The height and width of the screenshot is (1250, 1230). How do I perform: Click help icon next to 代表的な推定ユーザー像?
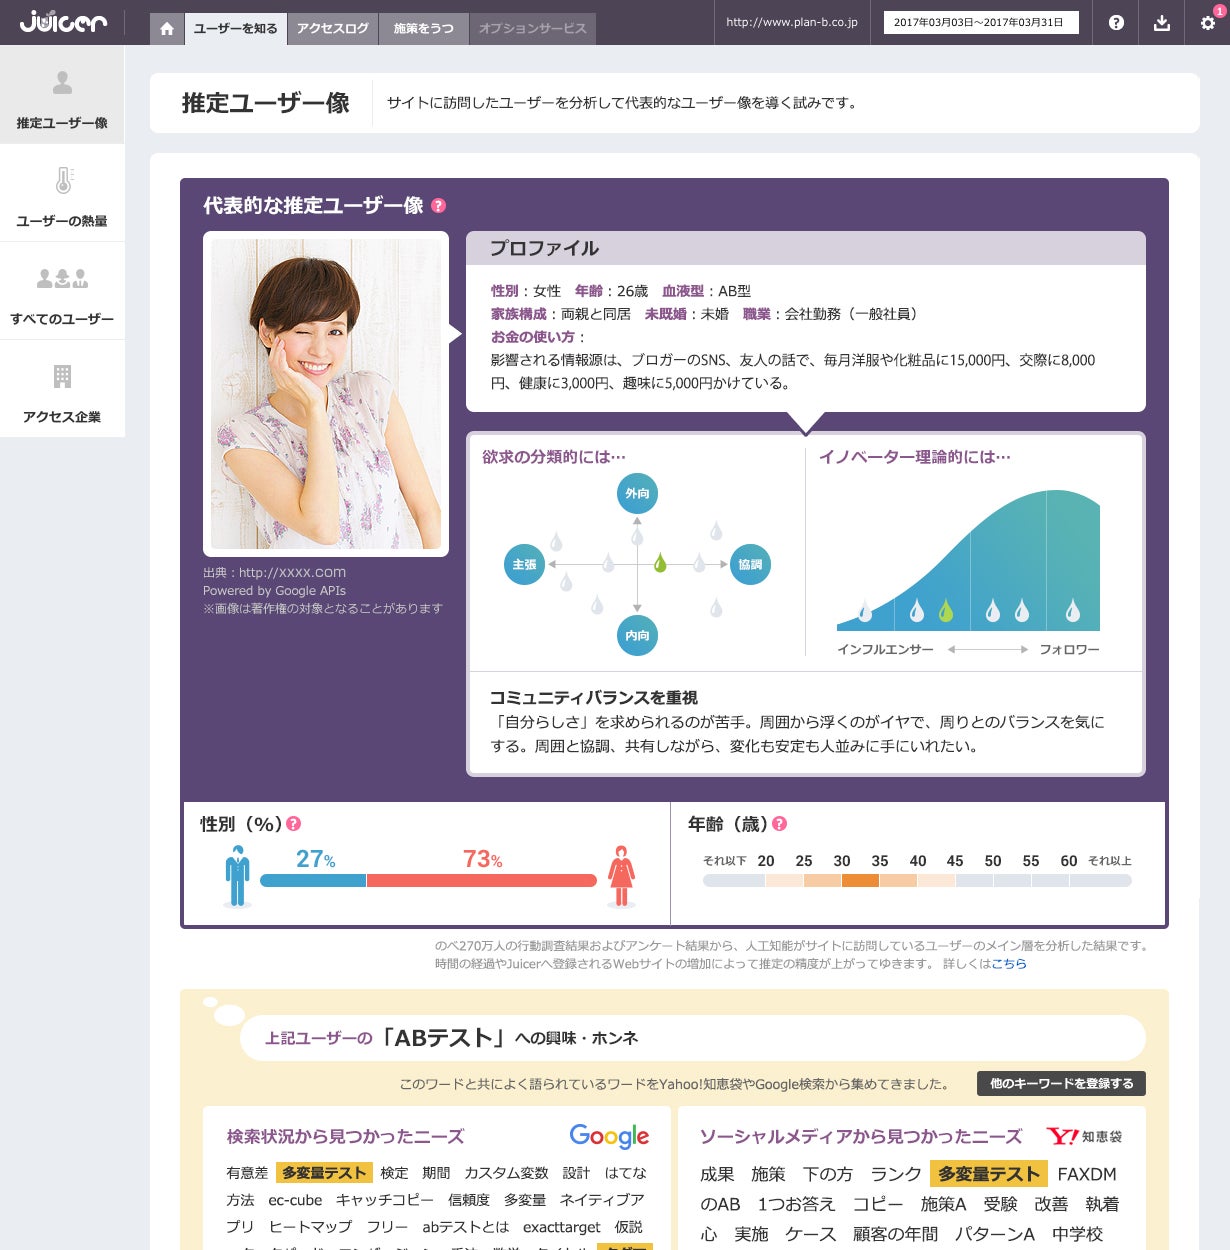coord(438,206)
